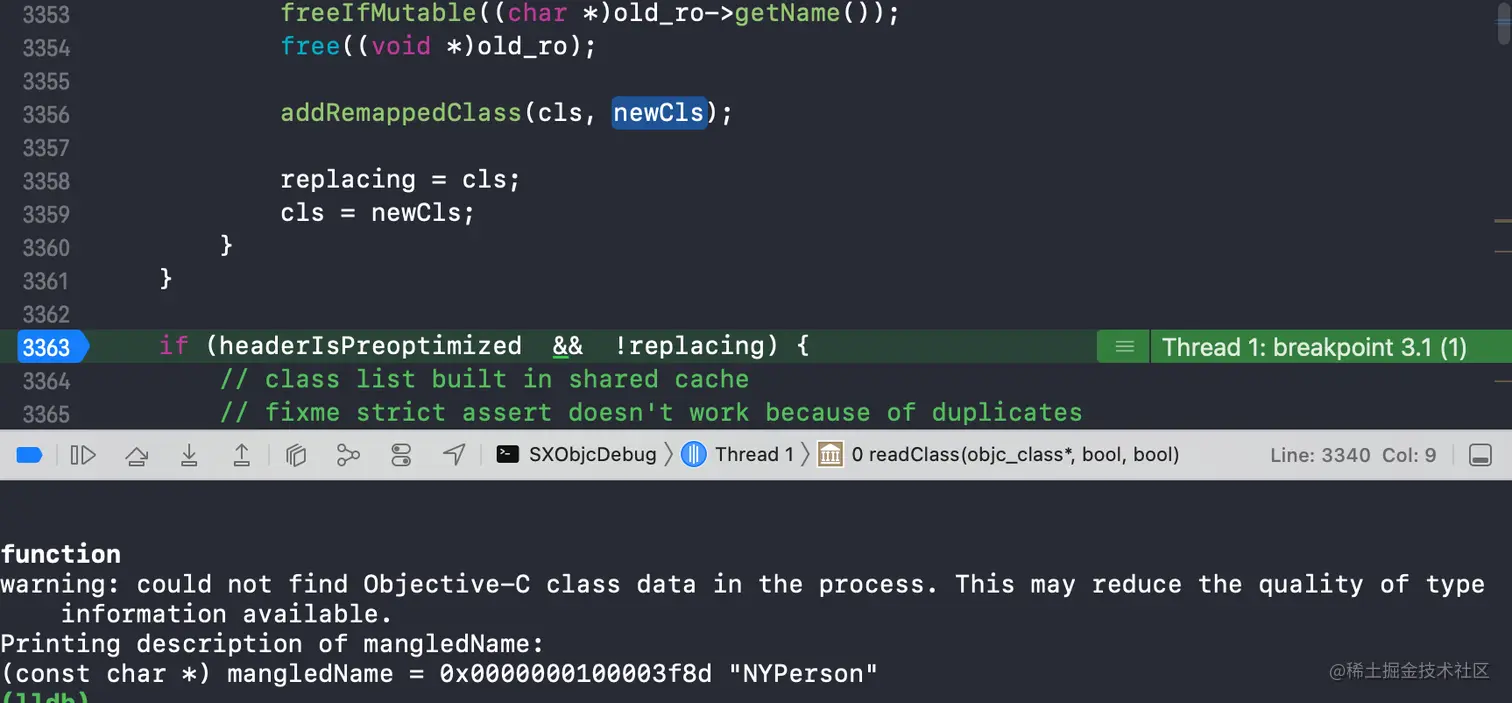Open the Environment Overrides control
The width and height of the screenshot is (1512, 703).
pos(401,455)
